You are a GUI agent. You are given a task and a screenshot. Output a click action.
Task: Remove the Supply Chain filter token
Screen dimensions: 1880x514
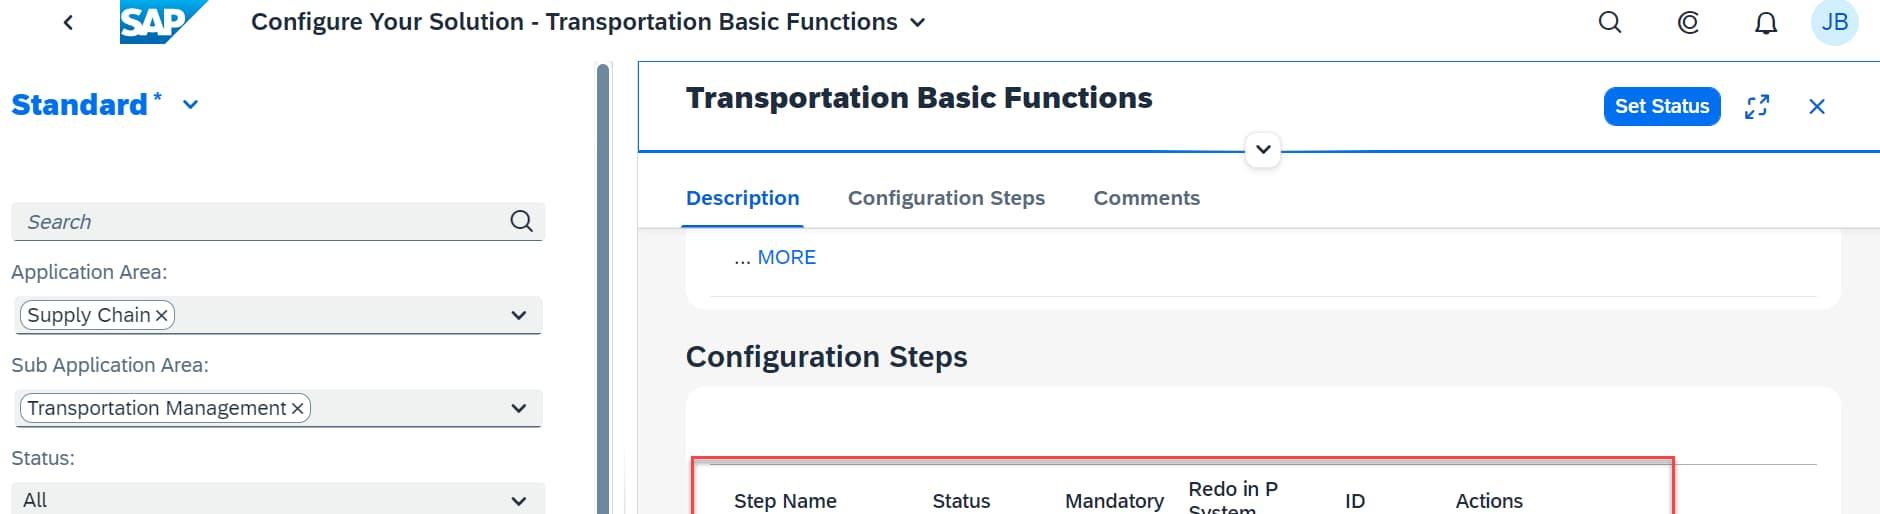pyautogui.click(x=161, y=316)
